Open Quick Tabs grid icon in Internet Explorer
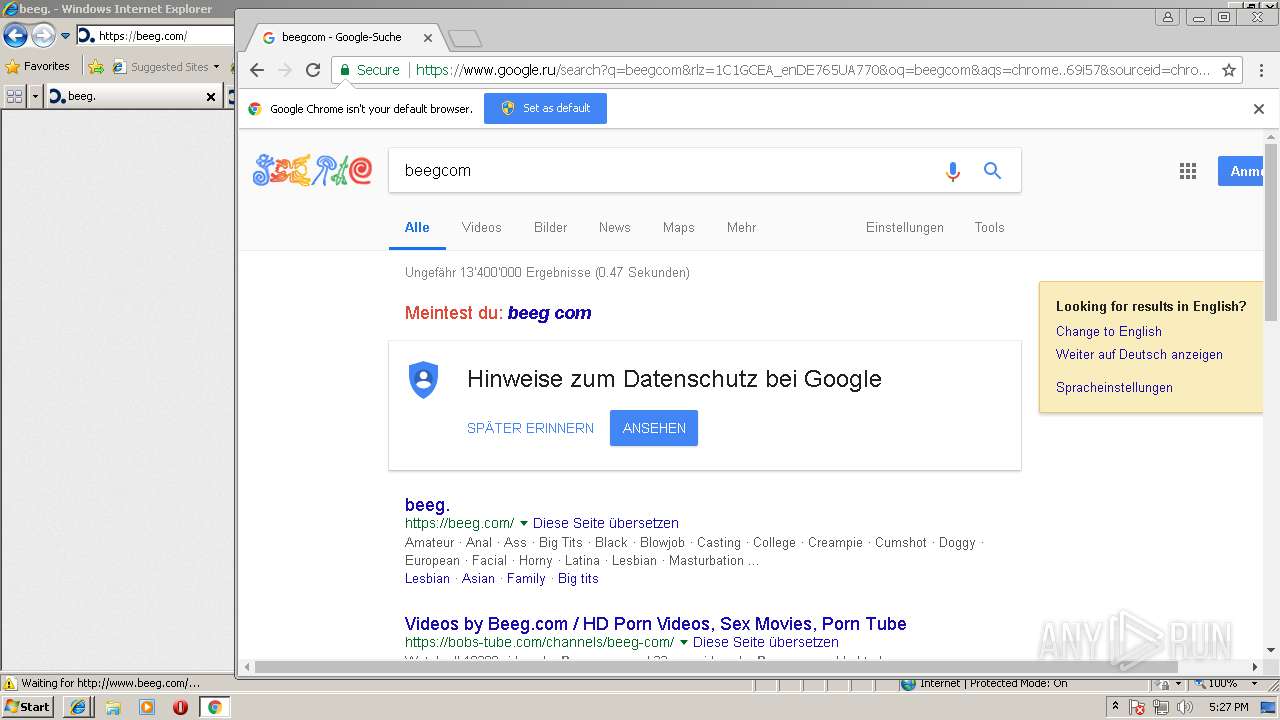The height and width of the screenshot is (720, 1280). coord(15,96)
